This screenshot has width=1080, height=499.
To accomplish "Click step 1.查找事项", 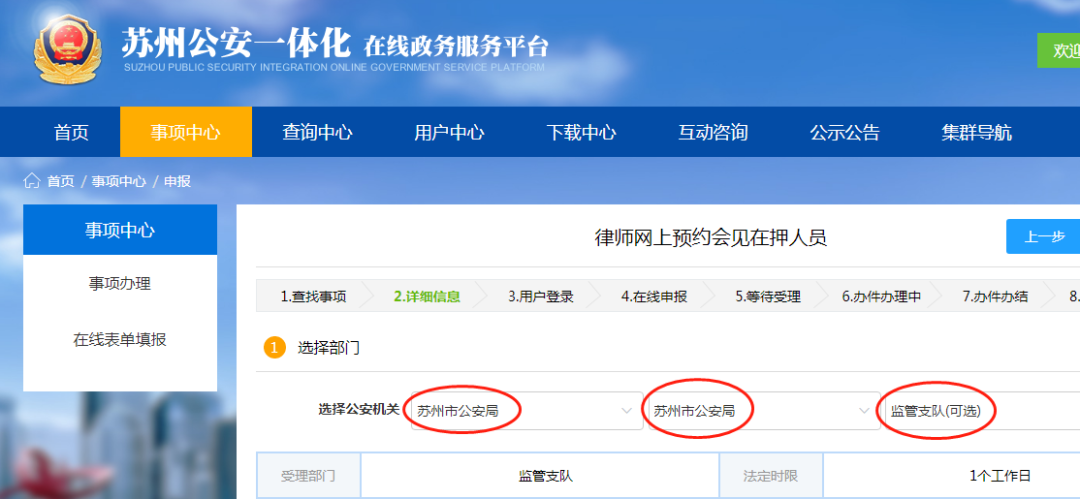I will (313, 297).
